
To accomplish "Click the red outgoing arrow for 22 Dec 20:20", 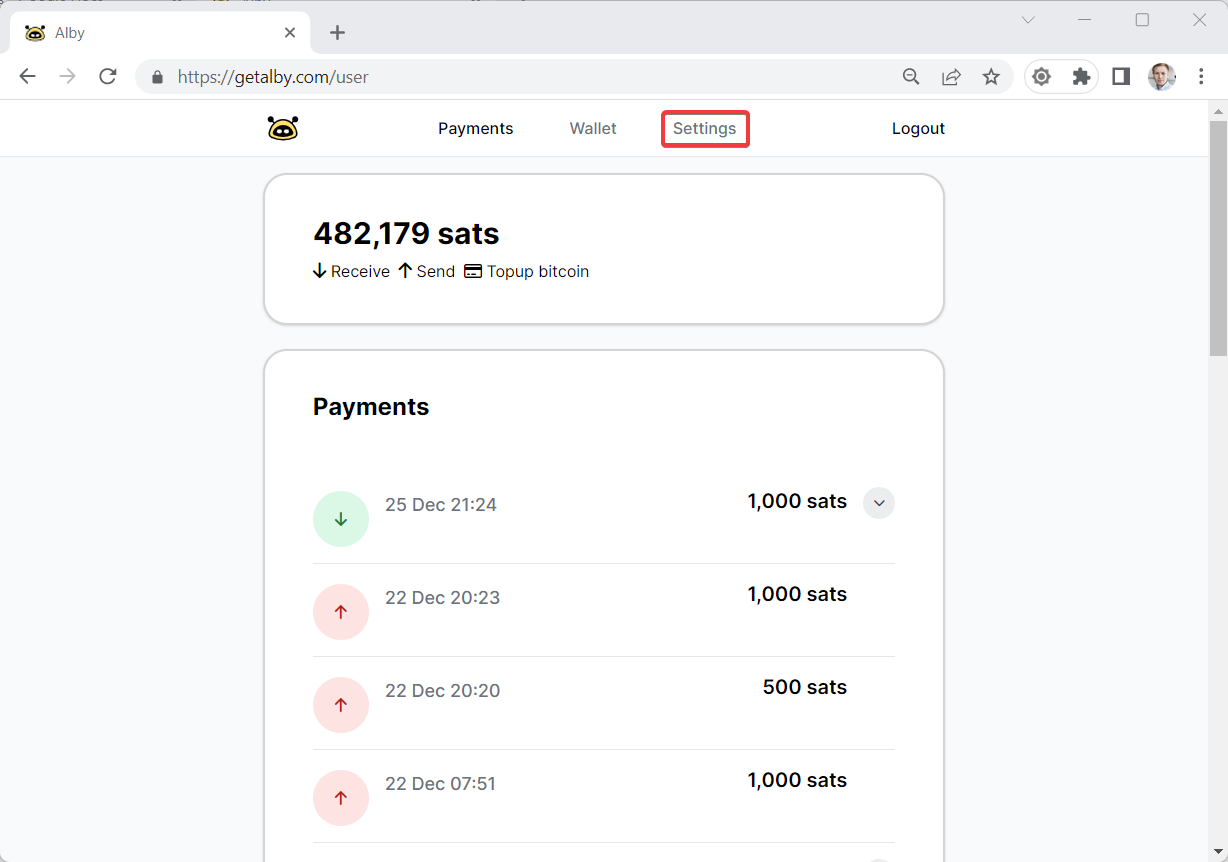I will point(341,705).
